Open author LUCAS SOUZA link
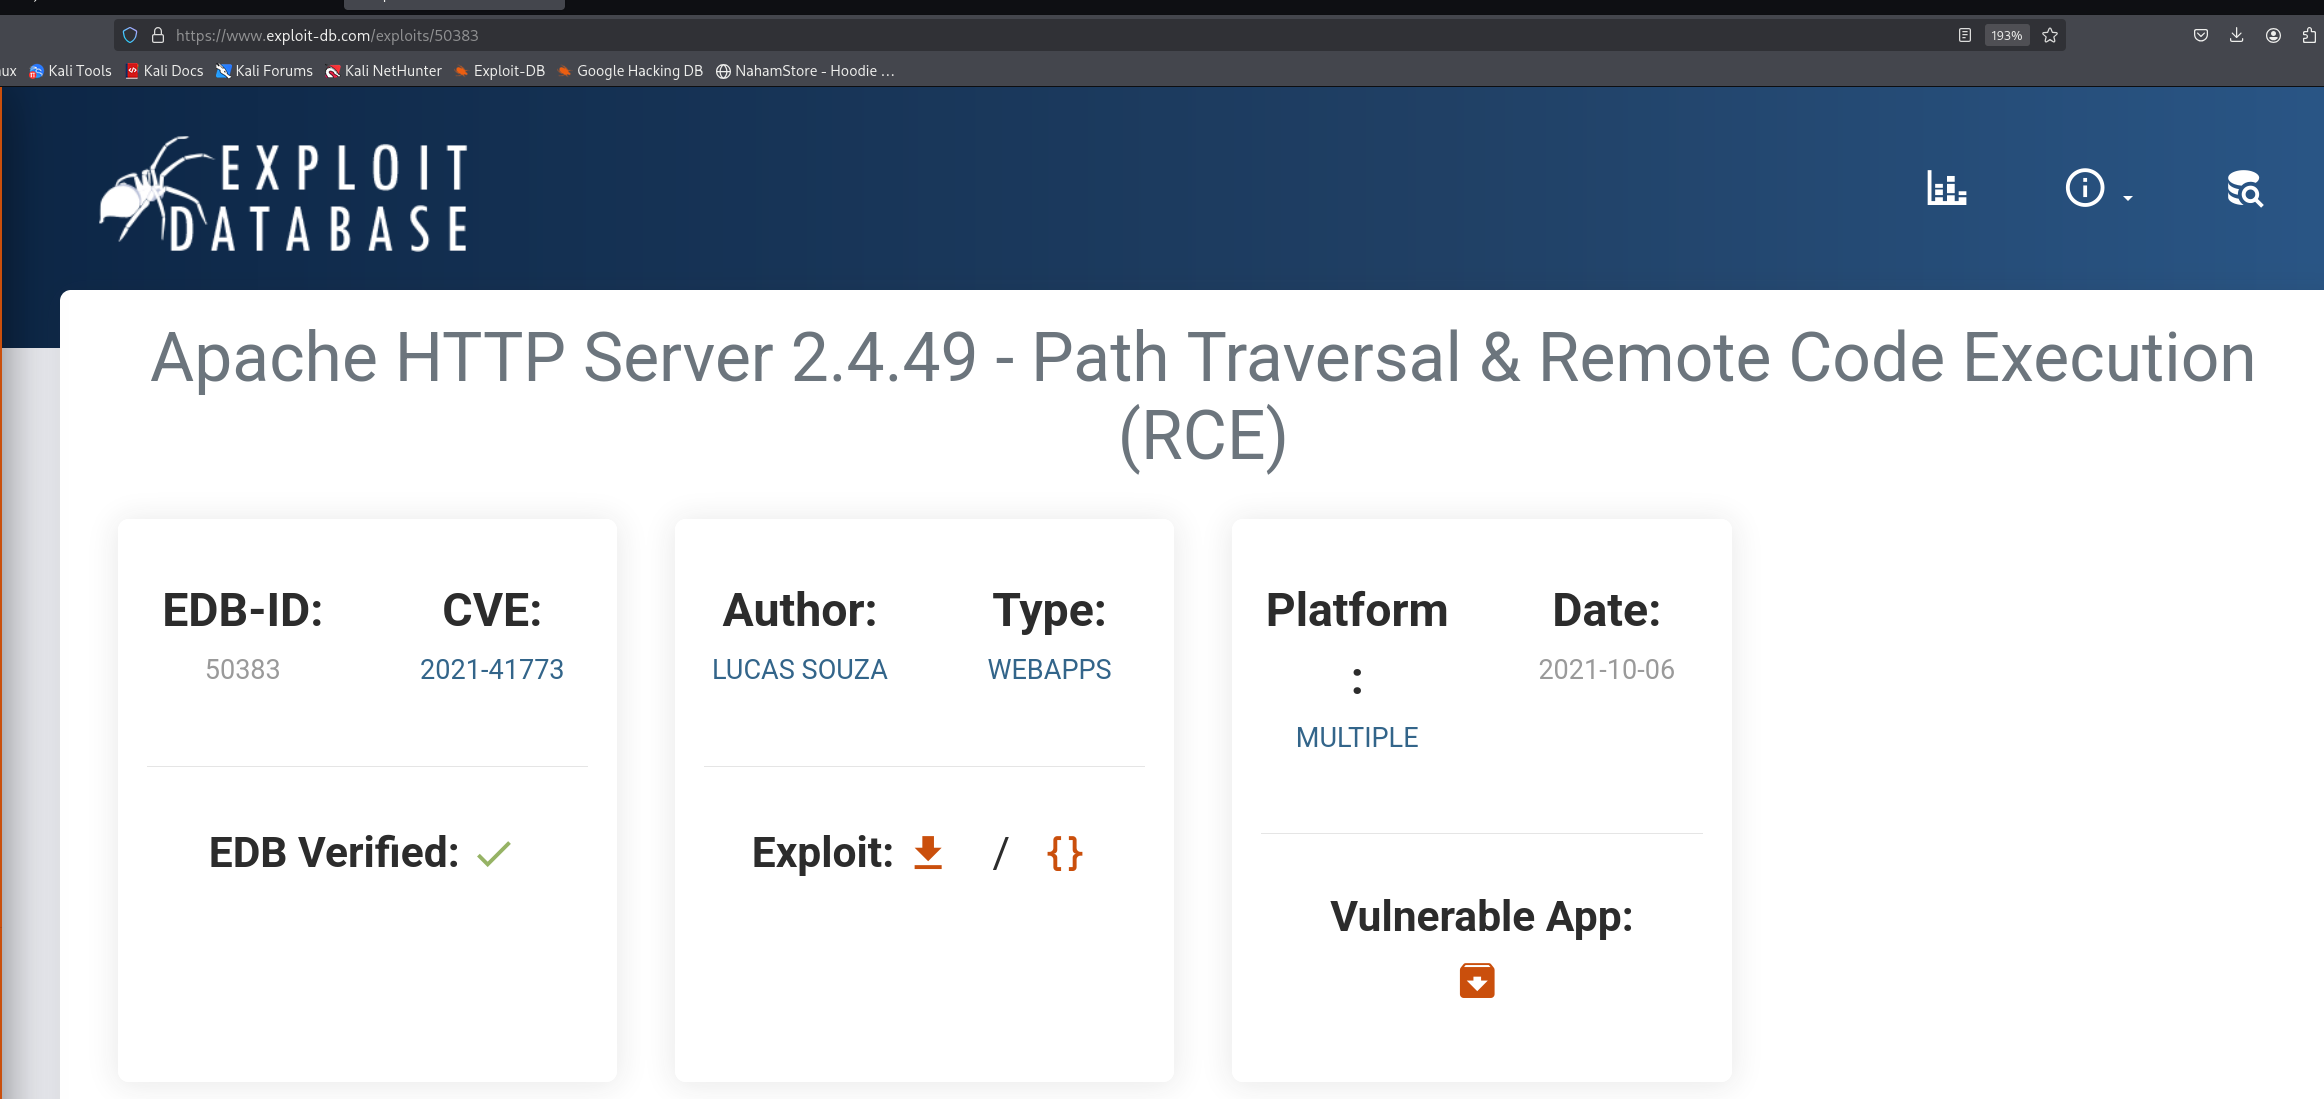The height and width of the screenshot is (1099, 2324). pos(799,669)
